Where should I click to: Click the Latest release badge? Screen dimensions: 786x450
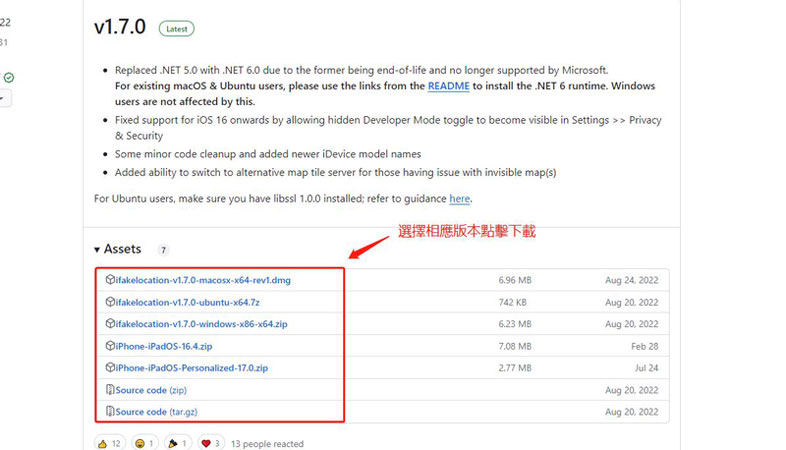(x=176, y=29)
